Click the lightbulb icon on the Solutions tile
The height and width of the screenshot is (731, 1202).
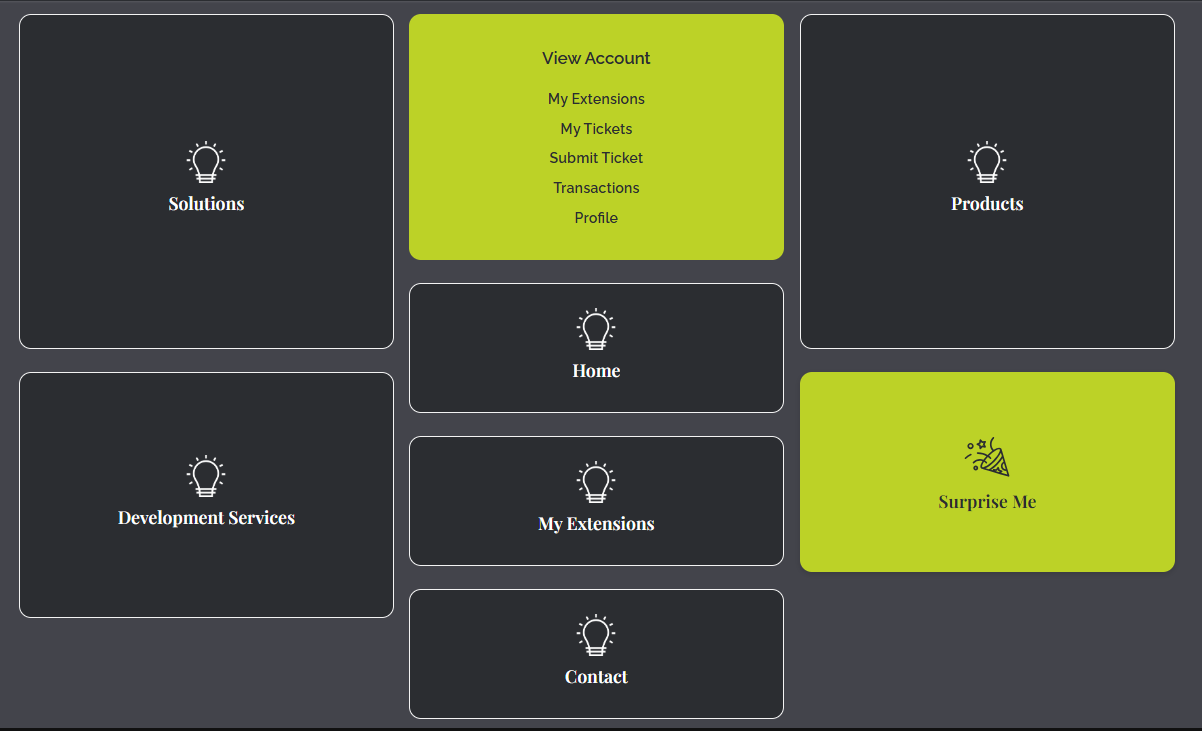coord(206,163)
